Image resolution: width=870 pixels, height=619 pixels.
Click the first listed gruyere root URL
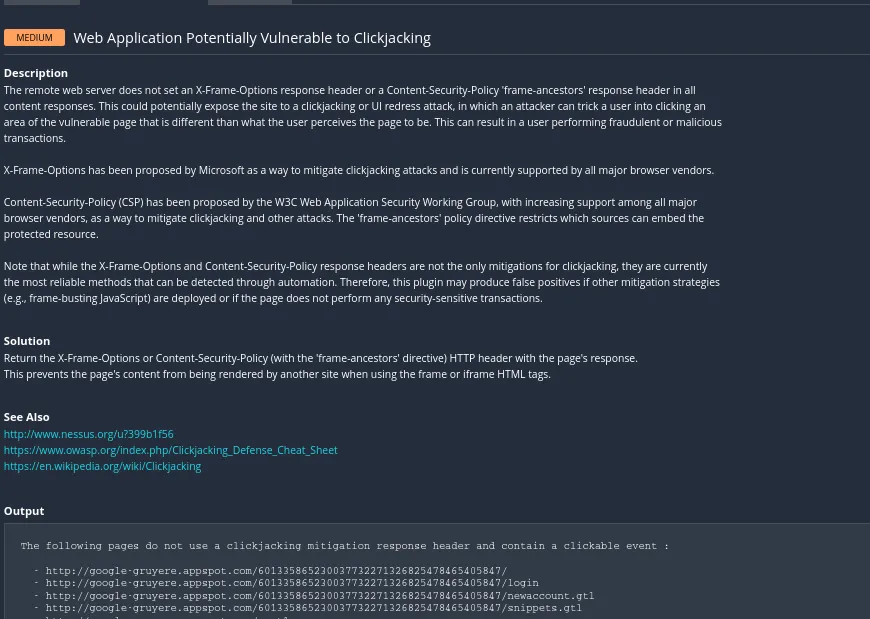pos(276,571)
